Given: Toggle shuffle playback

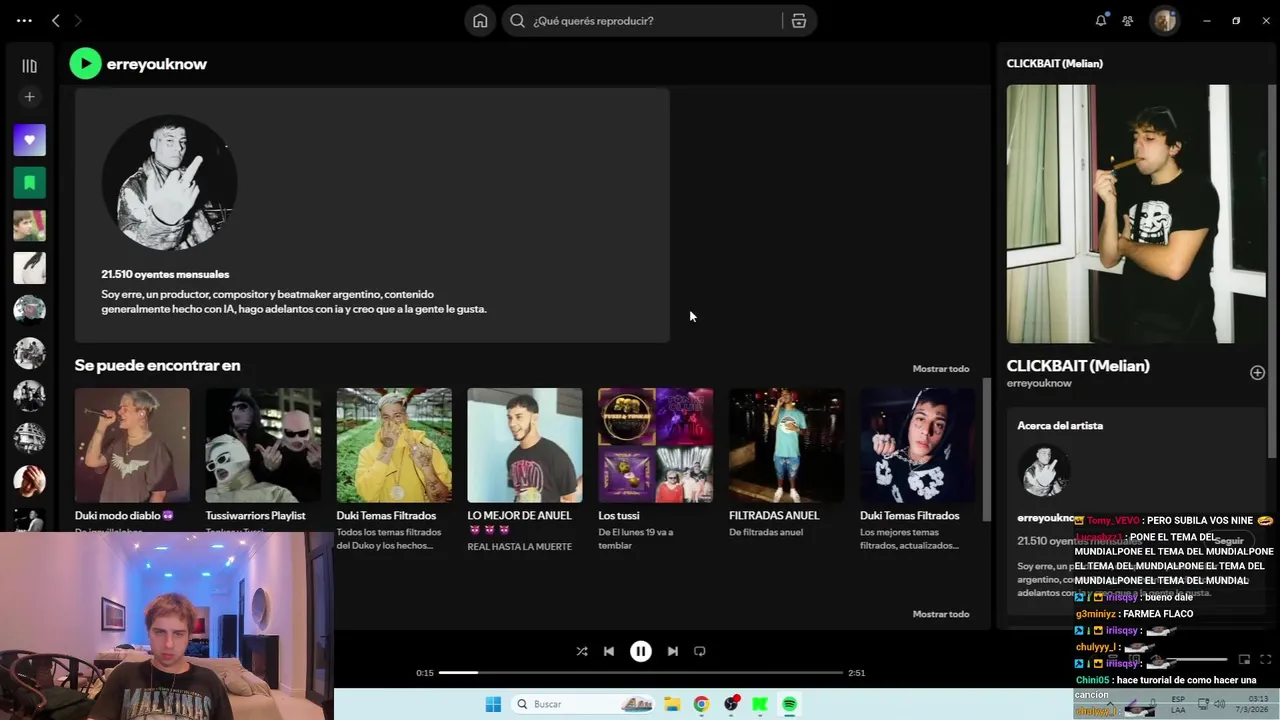Looking at the screenshot, I should coord(582,651).
